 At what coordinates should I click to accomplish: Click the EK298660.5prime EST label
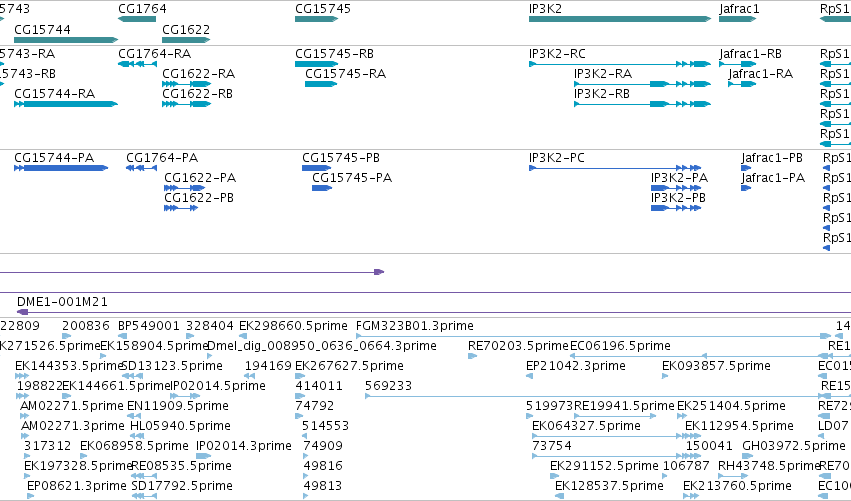[294, 326]
